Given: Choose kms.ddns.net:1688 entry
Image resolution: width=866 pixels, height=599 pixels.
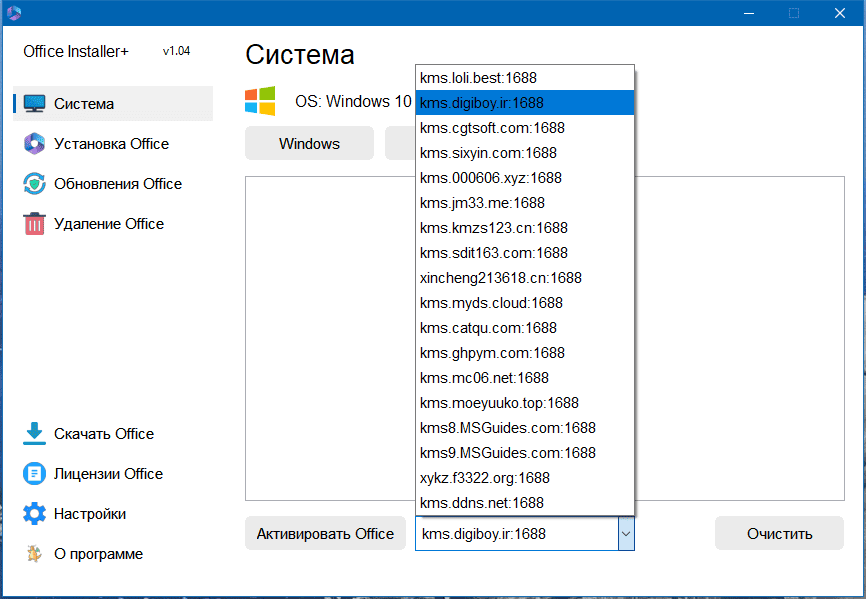Looking at the screenshot, I should pos(525,503).
